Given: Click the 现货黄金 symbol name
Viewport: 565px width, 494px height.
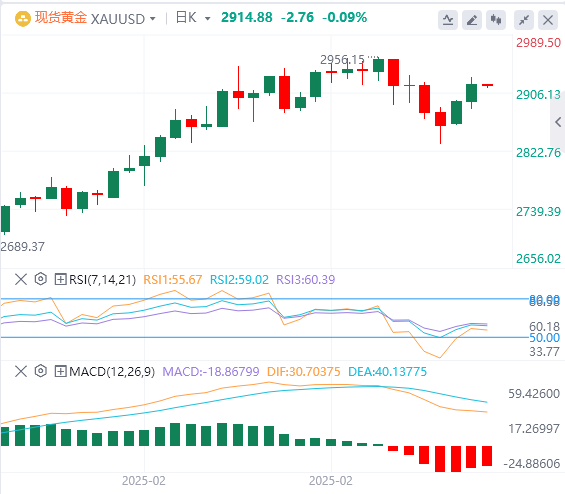Looking at the screenshot, I should tap(61, 18).
